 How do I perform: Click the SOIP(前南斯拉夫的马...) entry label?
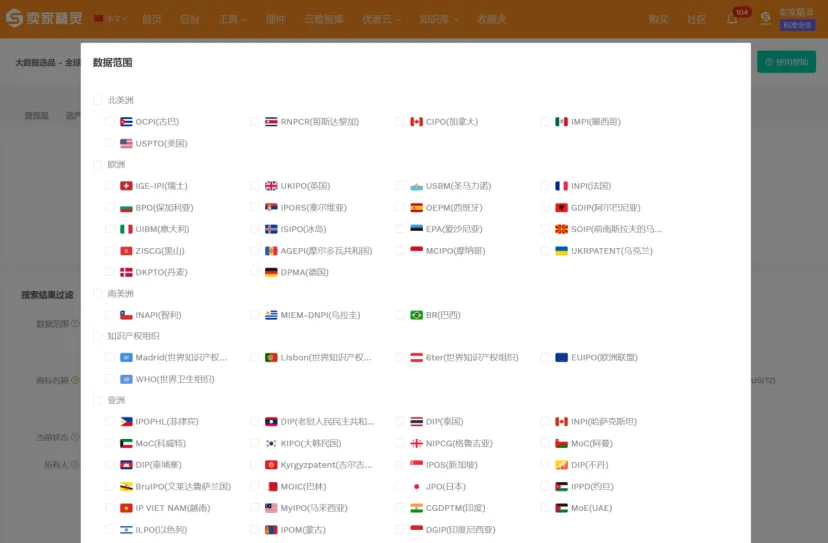pyautogui.click(x=616, y=229)
